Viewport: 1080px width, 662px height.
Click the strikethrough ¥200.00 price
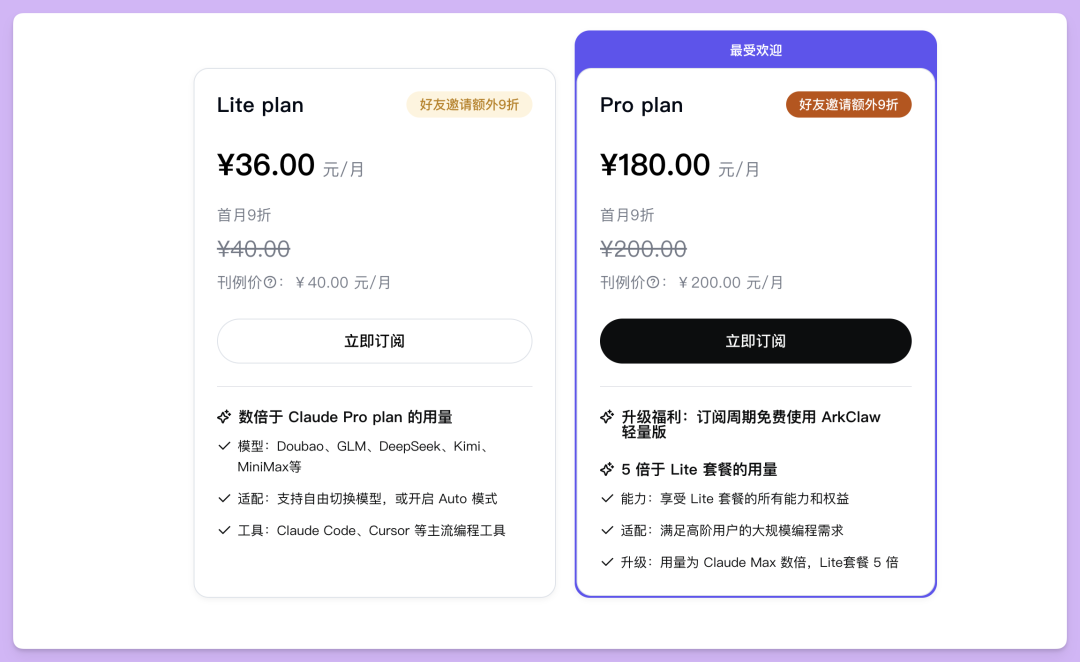pos(643,248)
